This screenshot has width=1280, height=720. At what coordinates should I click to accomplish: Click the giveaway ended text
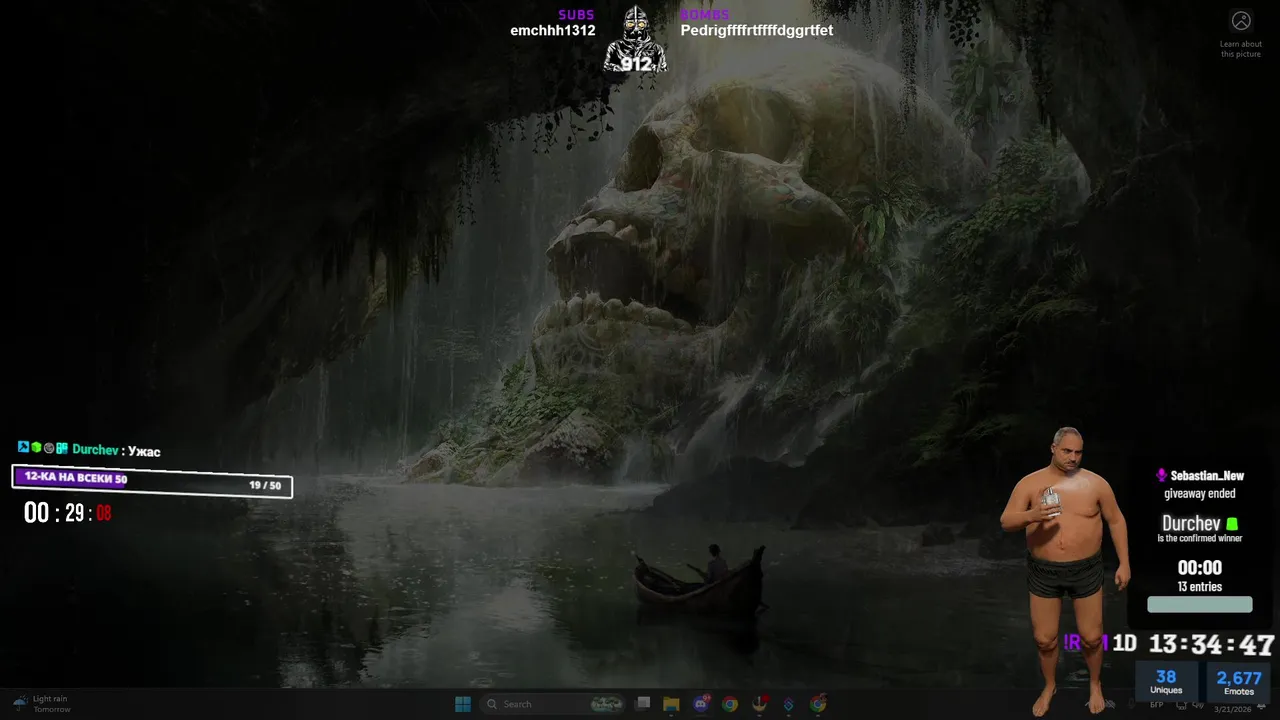1200,494
